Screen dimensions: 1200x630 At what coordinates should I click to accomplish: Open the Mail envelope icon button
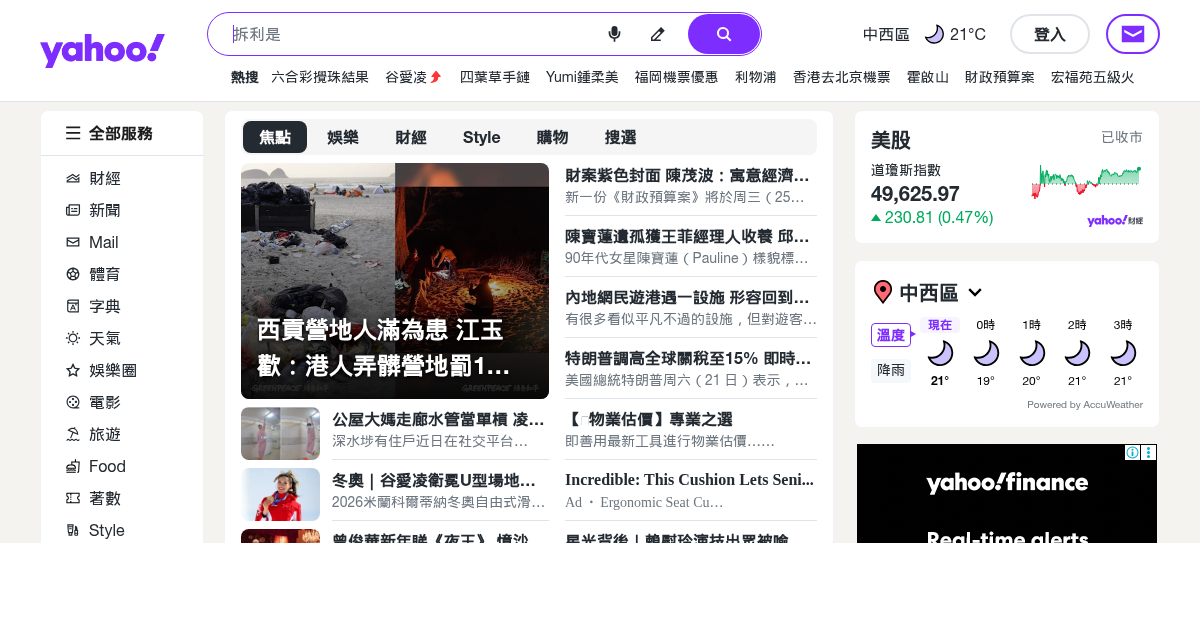(1132, 34)
